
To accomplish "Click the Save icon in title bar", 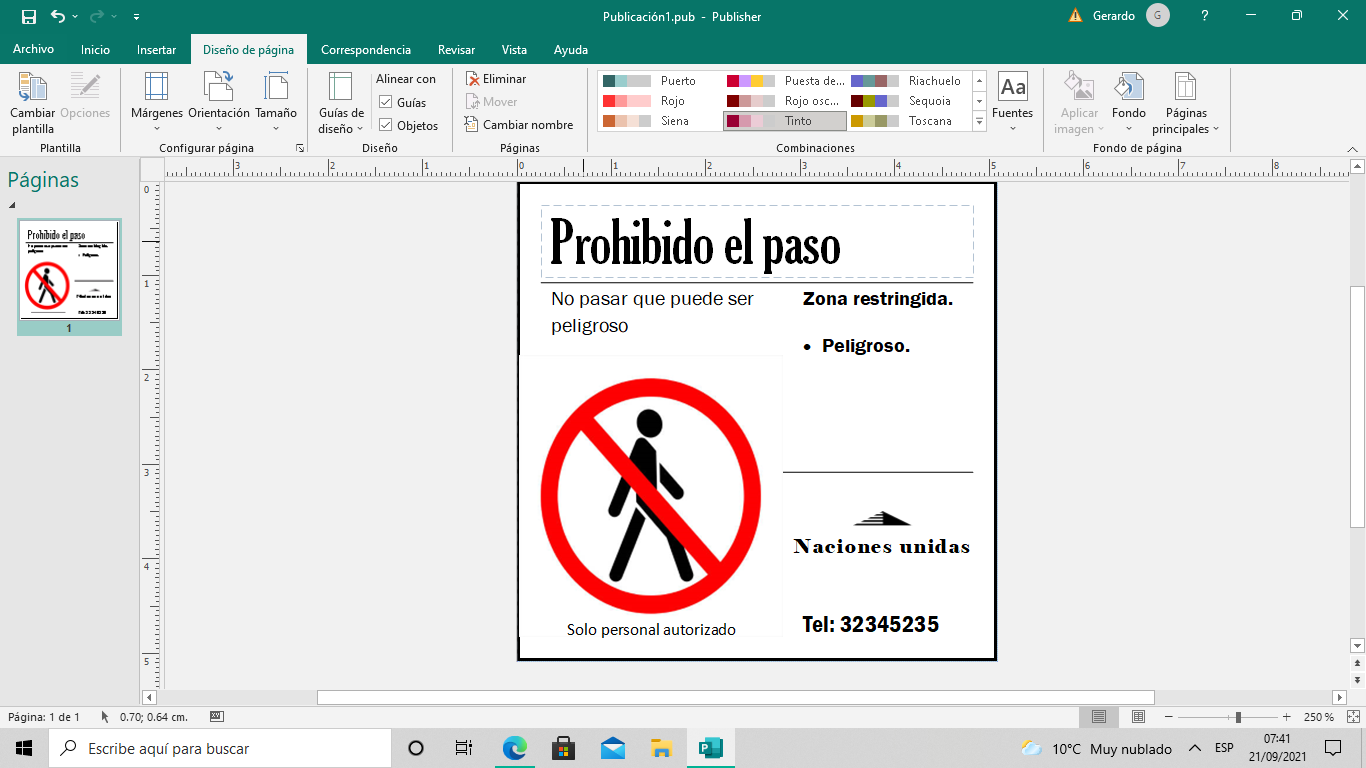I will coord(28,16).
